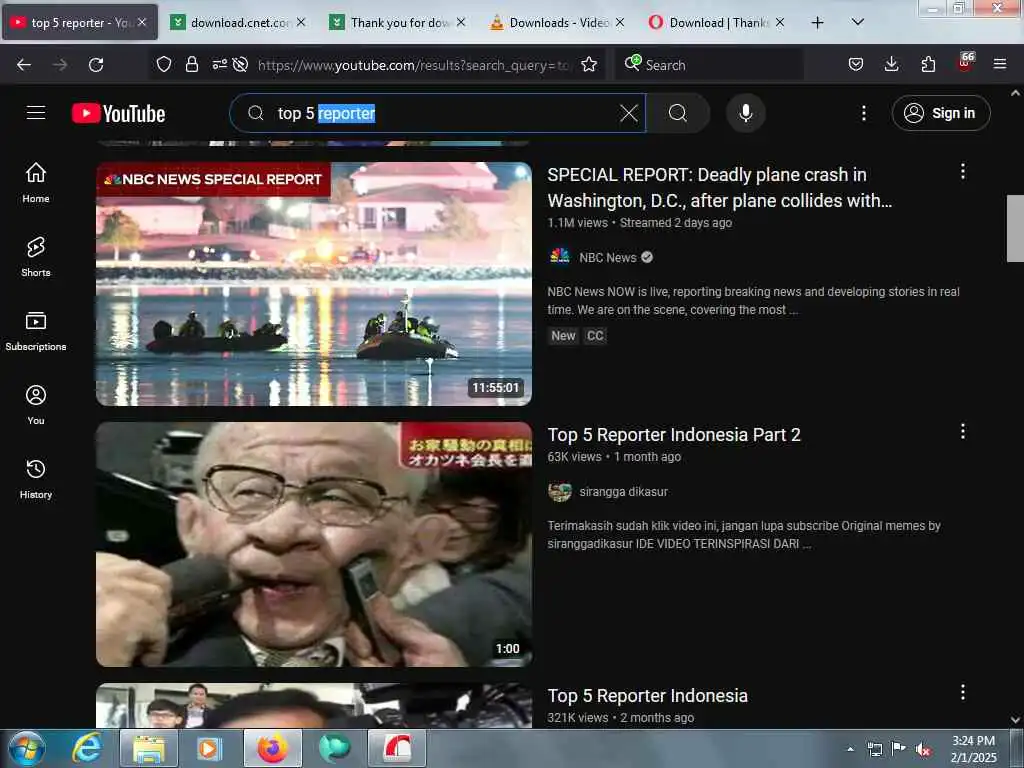Clear the YouTube search box text

pyautogui.click(x=628, y=113)
